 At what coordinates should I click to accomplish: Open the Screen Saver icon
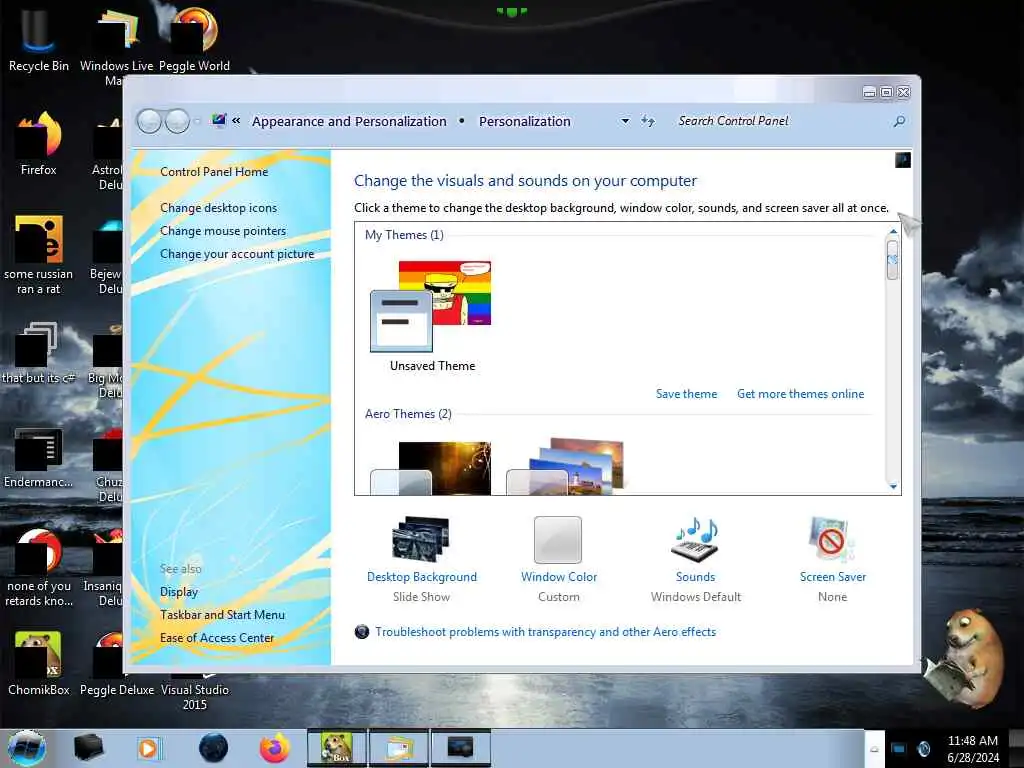pos(831,539)
